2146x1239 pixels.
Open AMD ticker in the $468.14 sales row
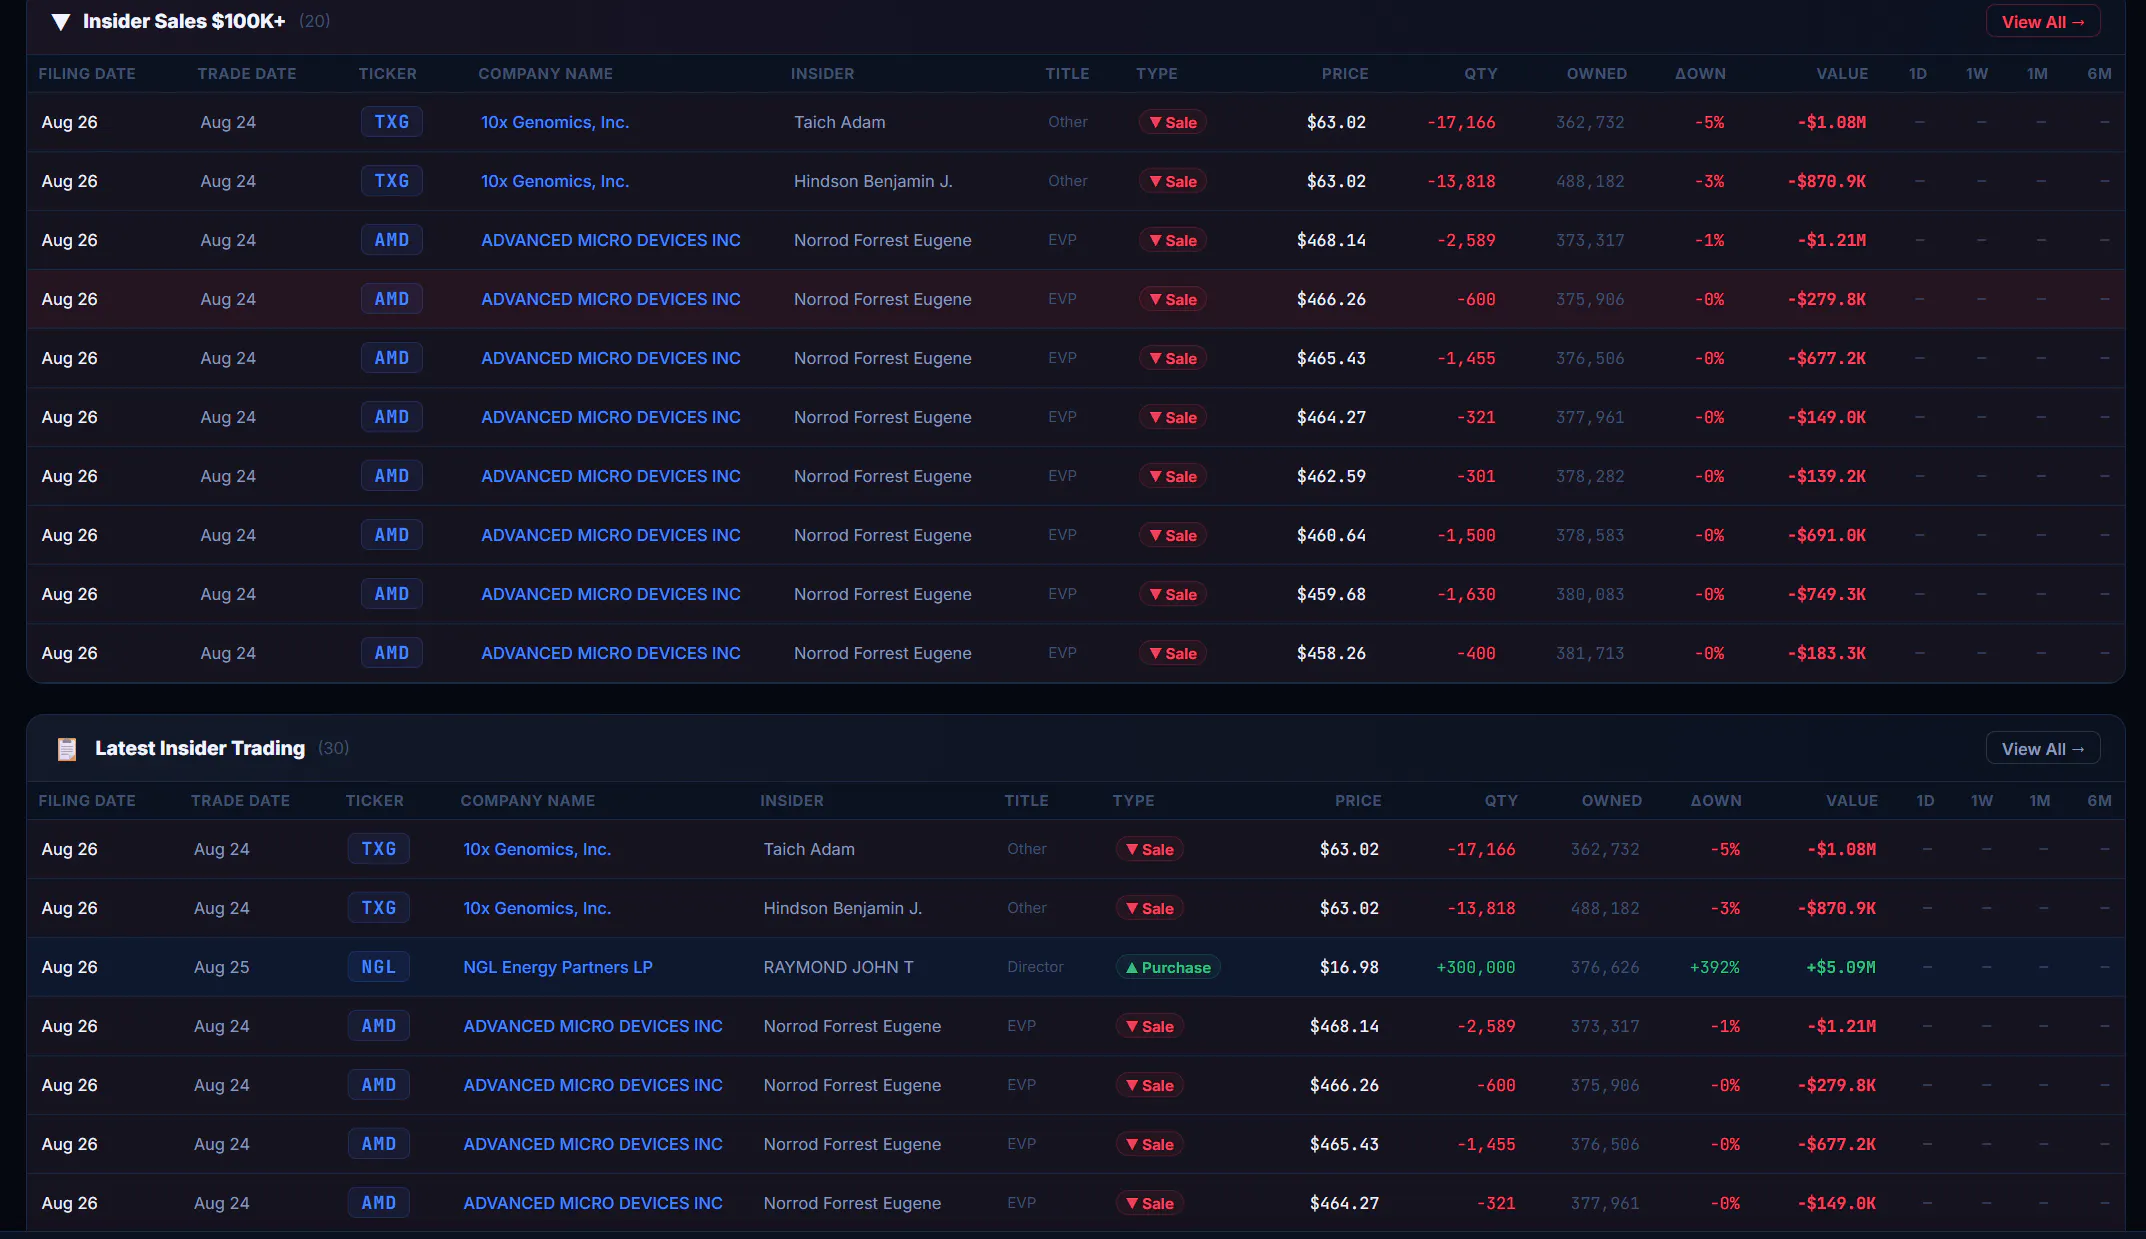tap(392, 240)
